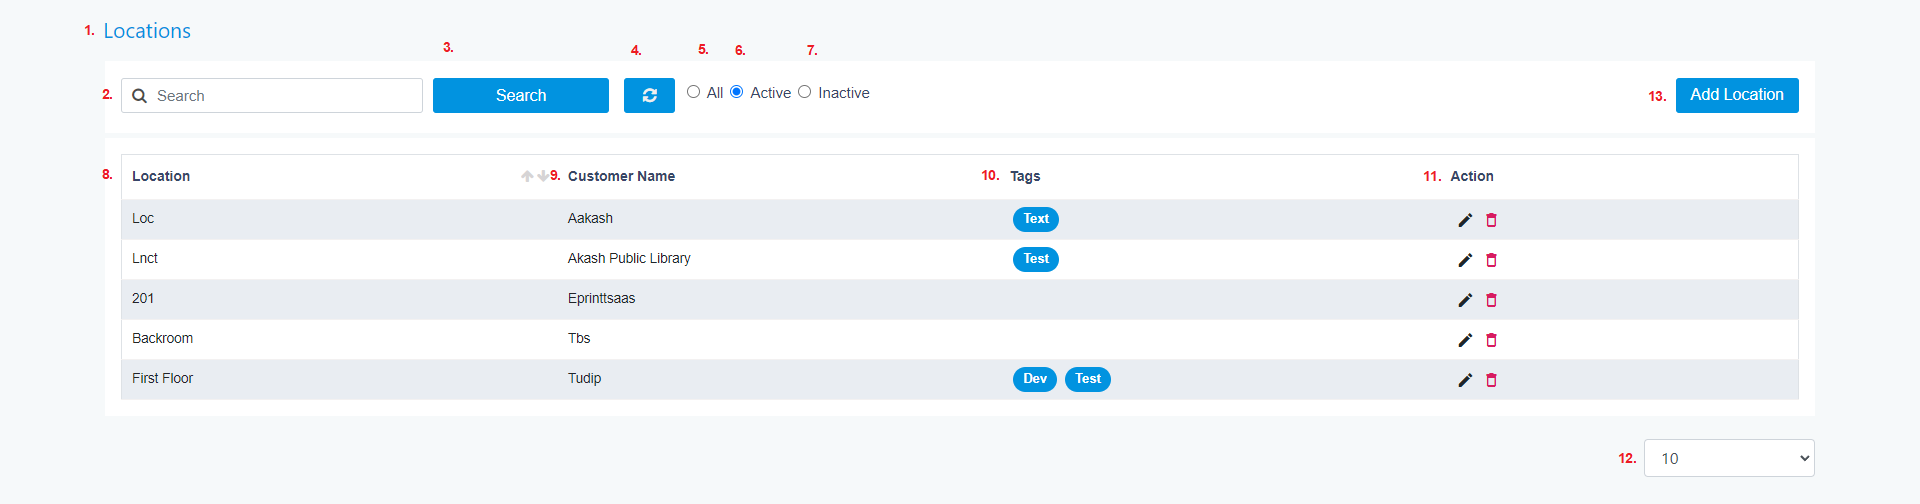1920x504 pixels.
Task: Click the Backroom location cell
Action: pos(162,338)
